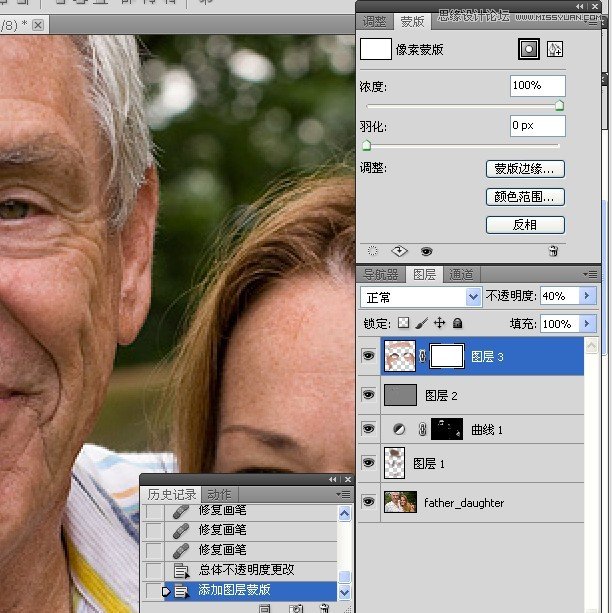612x613 pixels.
Task: Click the healing brush icon in third 修复画笔 row
Action: (x=180, y=550)
